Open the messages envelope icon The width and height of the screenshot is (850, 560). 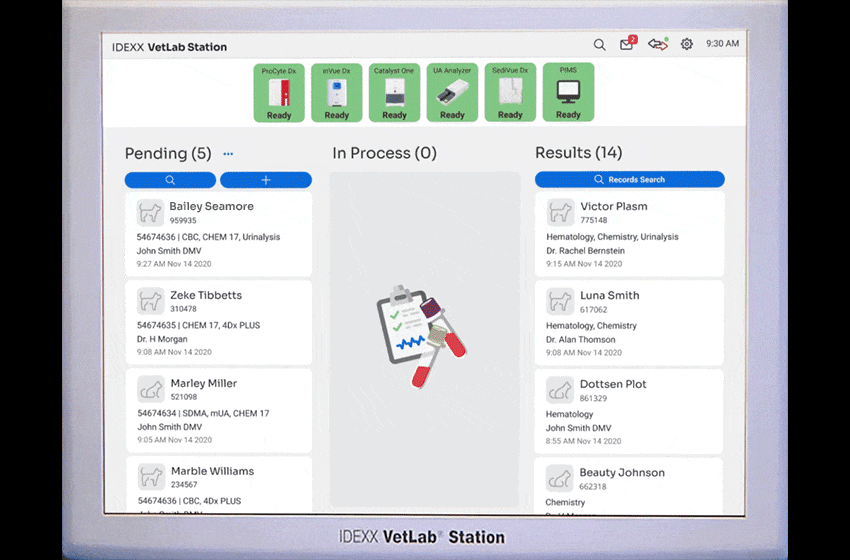point(628,43)
